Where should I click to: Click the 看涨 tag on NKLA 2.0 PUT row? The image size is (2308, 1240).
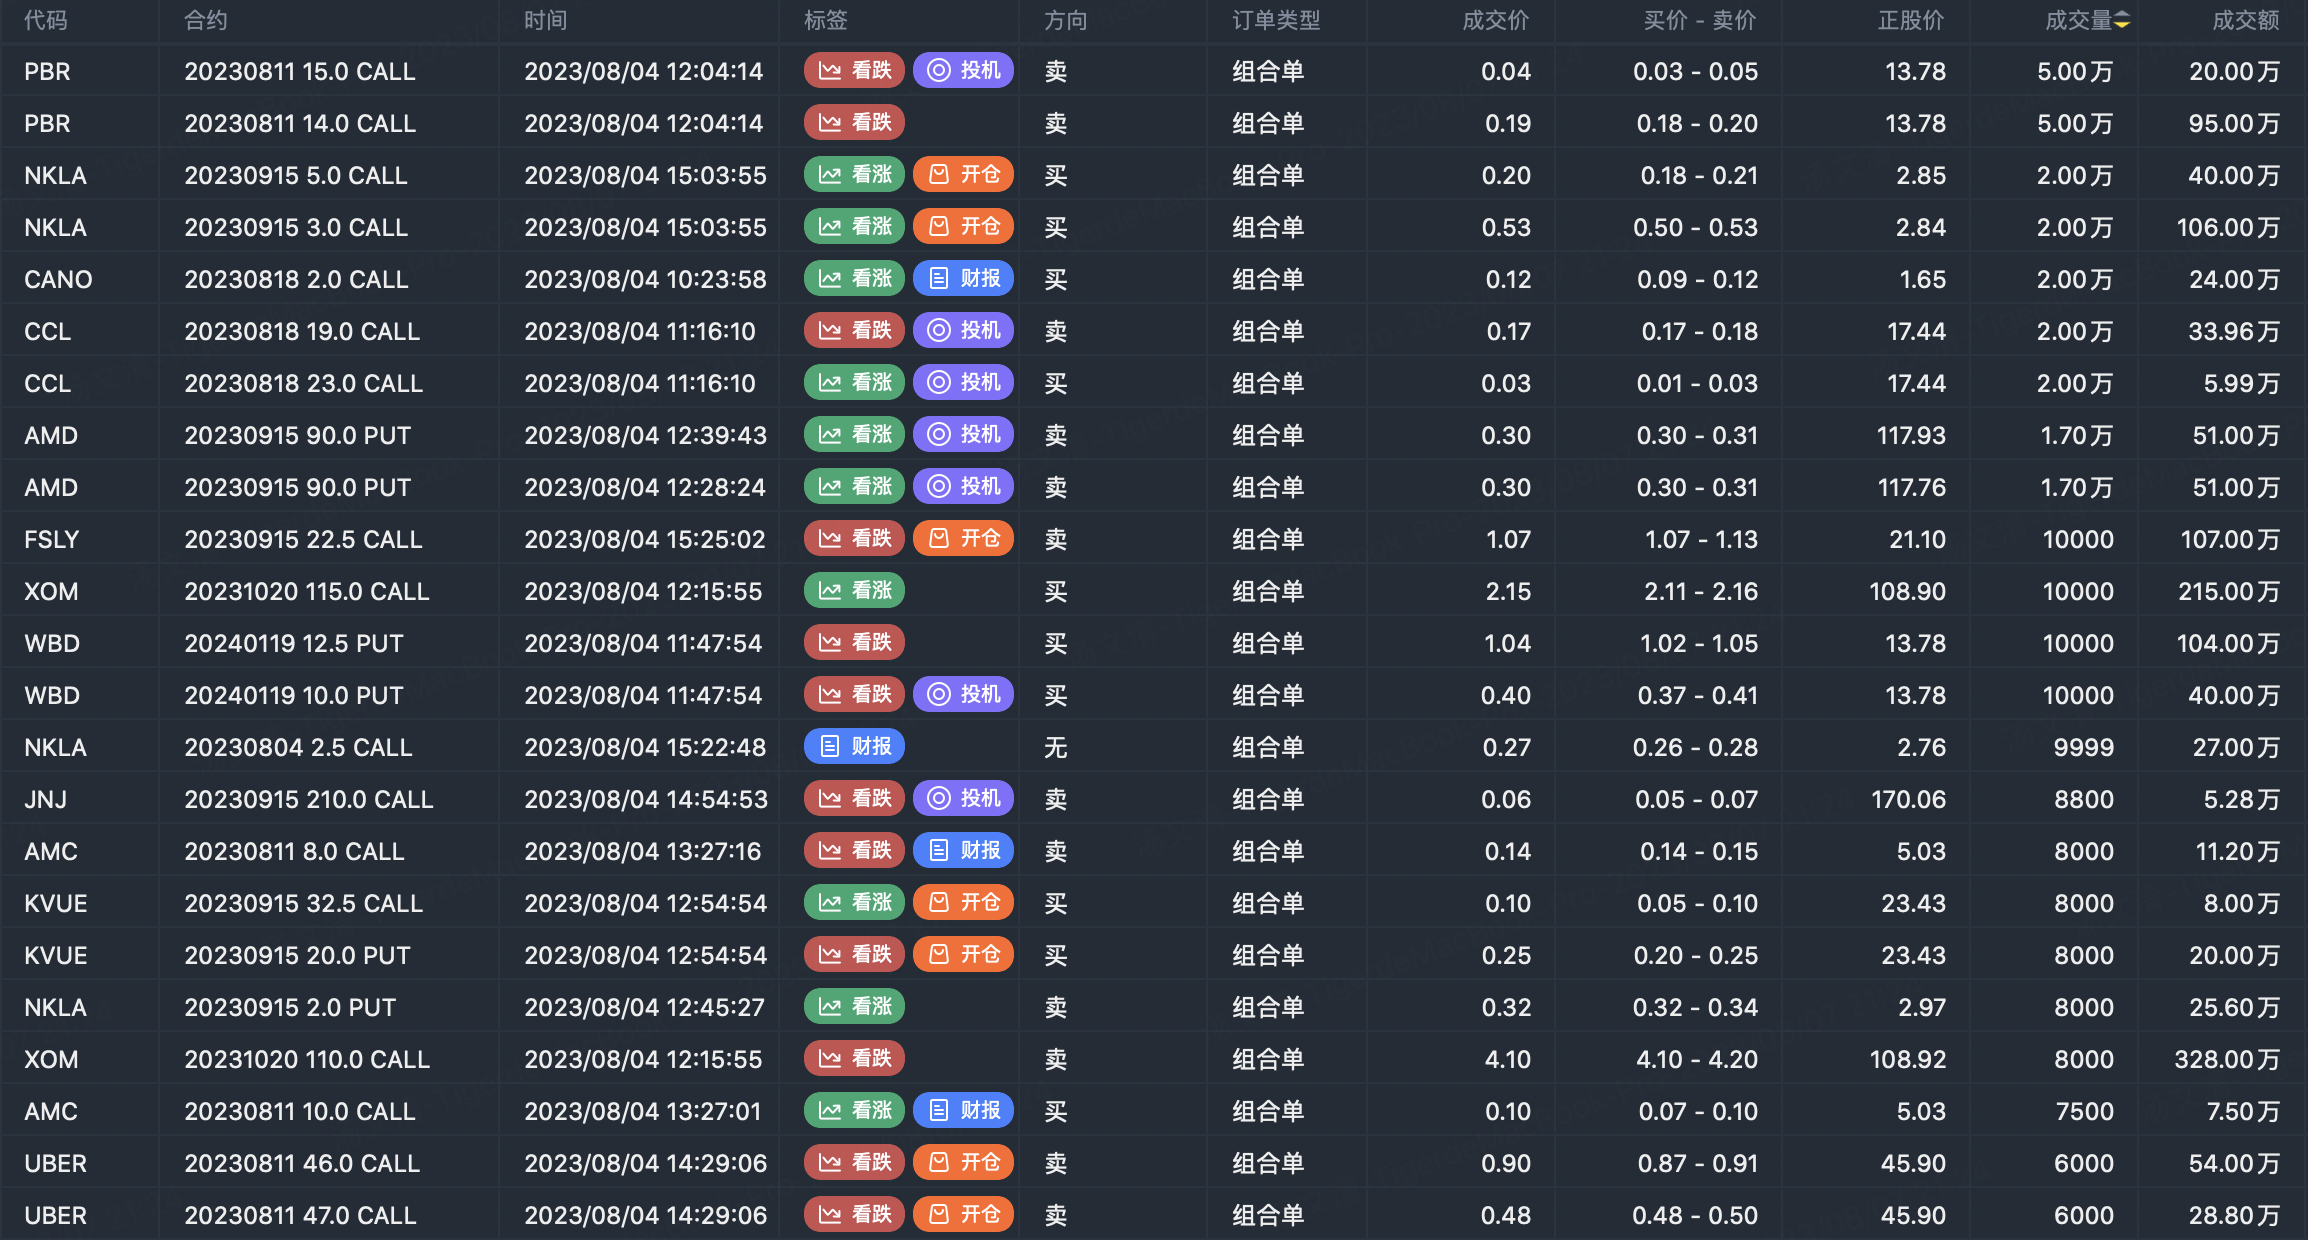pos(854,1007)
